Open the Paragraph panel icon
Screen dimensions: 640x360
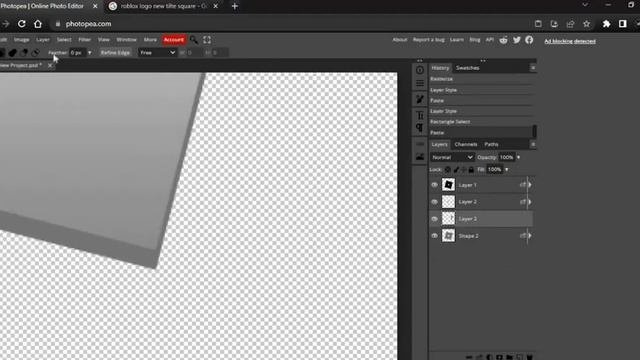point(420,128)
